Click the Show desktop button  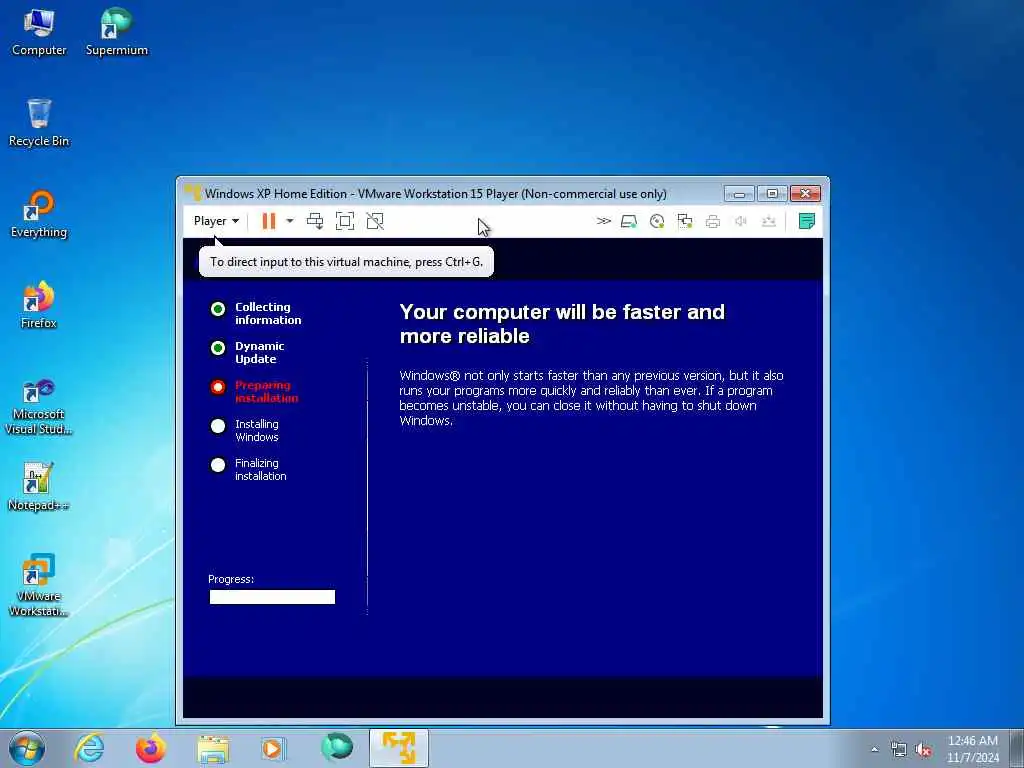pos(1017,748)
